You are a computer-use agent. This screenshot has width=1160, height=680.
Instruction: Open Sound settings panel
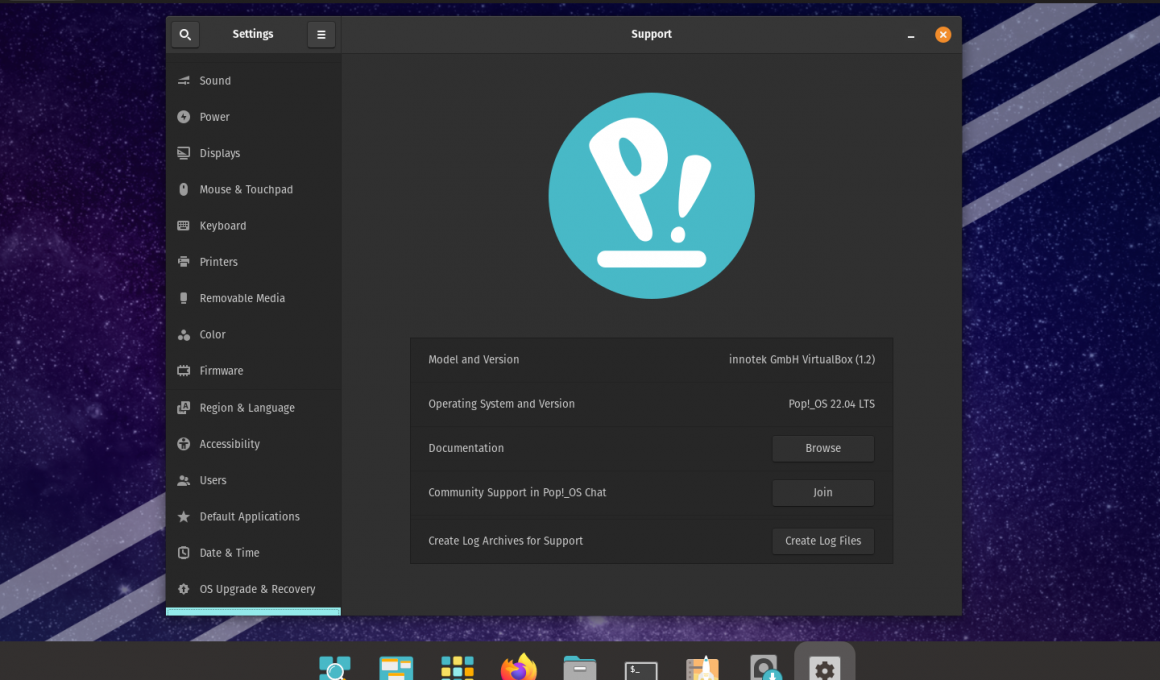pyautogui.click(x=215, y=81)
